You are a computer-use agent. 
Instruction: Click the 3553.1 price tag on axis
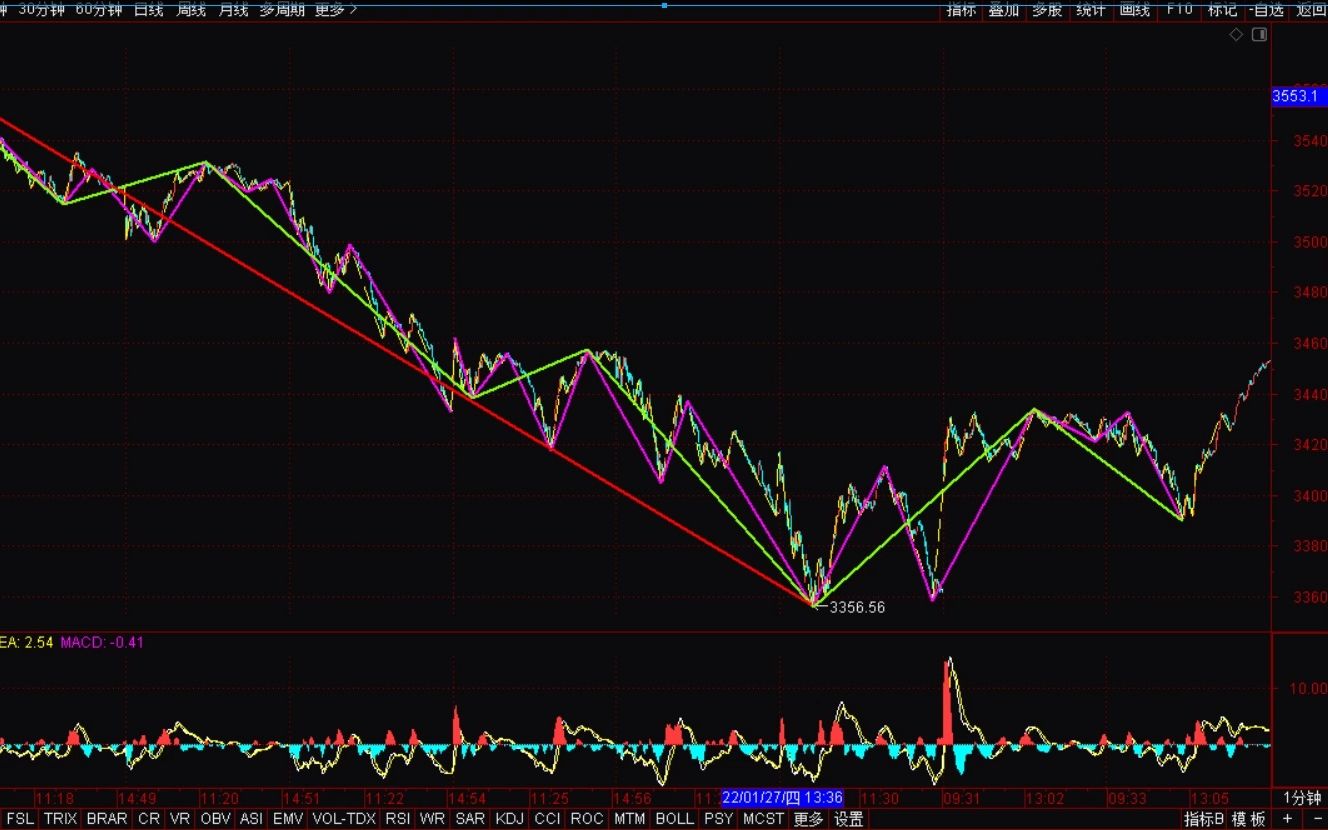(x=1298, y=96)
